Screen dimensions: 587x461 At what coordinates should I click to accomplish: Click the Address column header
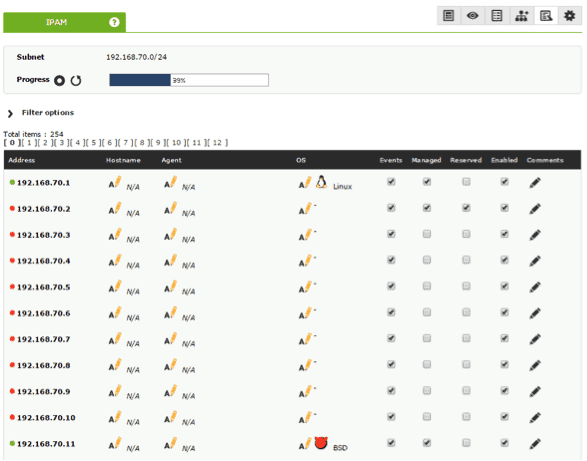point(22,160)
